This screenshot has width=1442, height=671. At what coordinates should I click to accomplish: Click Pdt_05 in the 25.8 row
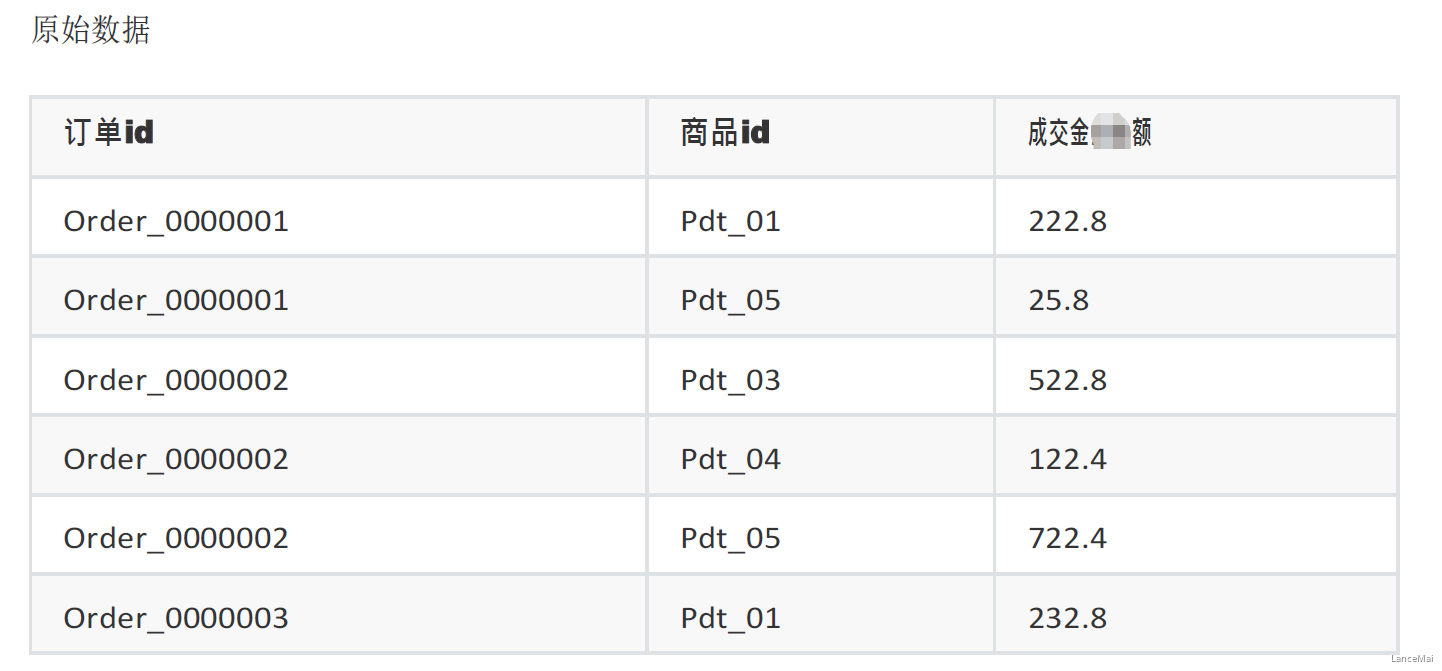click(730, 300)
